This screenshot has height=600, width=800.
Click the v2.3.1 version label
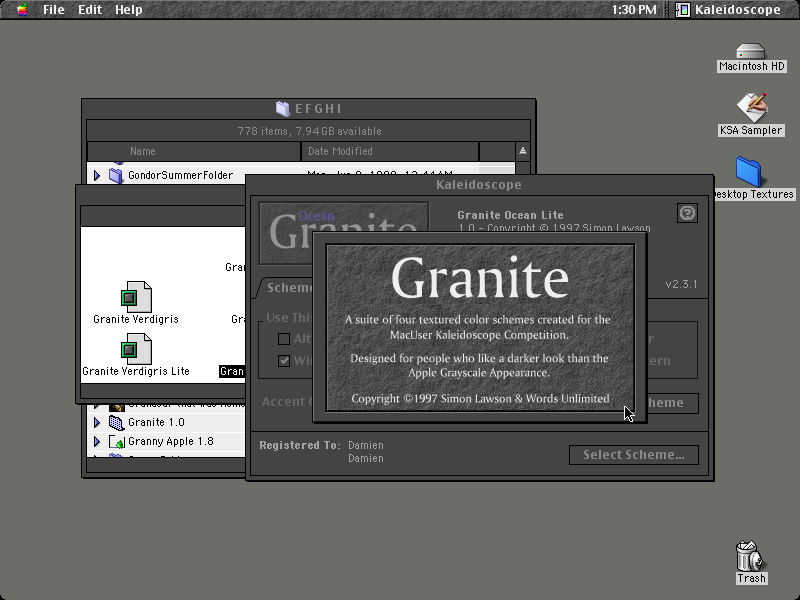pos(681,284)
